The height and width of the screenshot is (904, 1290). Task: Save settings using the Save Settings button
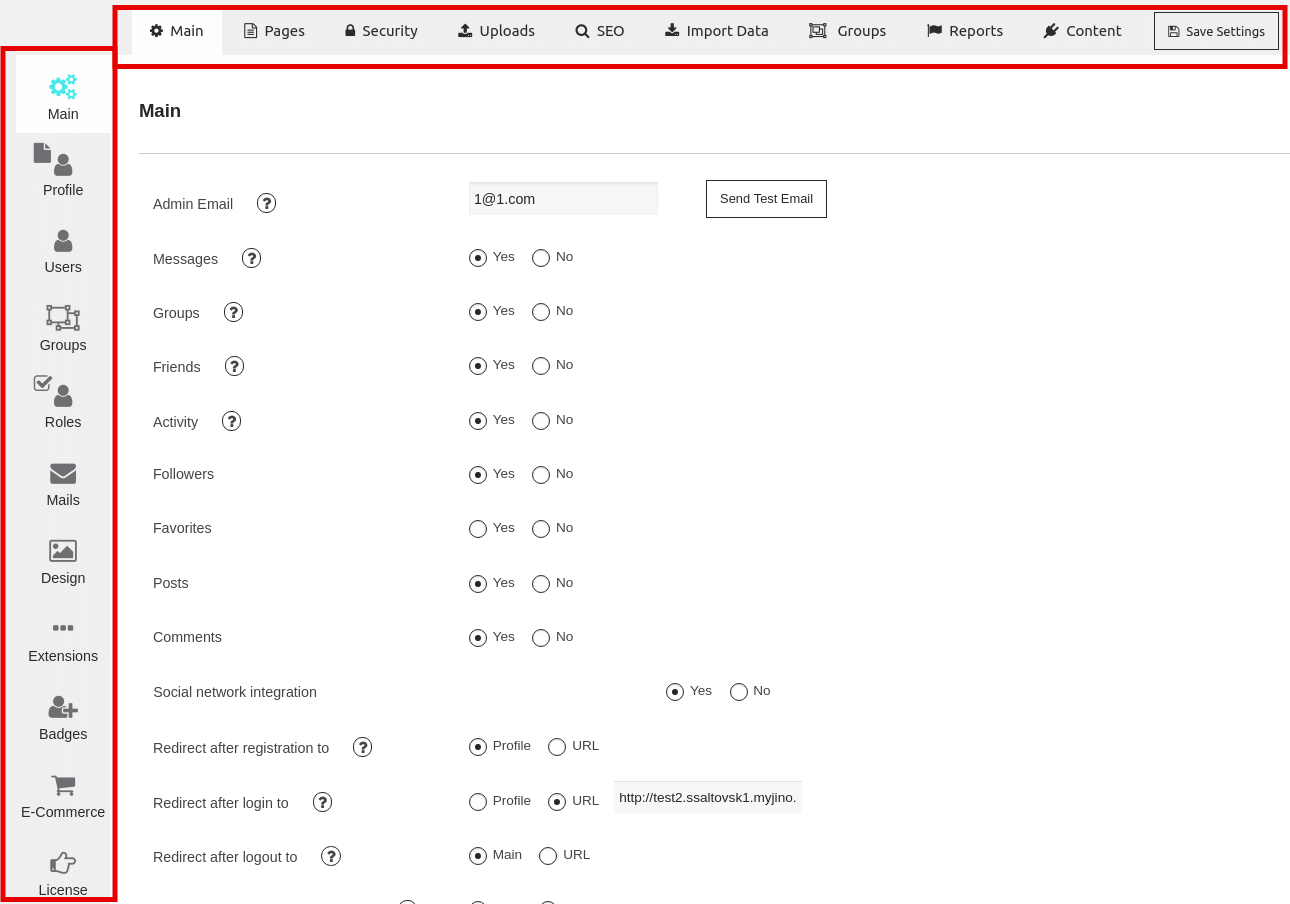1216,31
